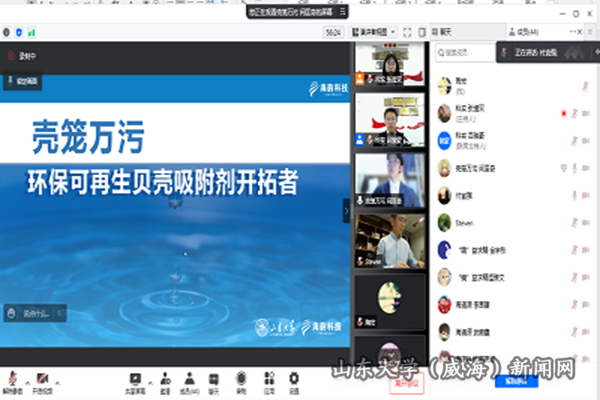This screenshot has width=600, height=400.
Task: Click Steven's muted microphone icon in member list
Action: pos(574,223)
